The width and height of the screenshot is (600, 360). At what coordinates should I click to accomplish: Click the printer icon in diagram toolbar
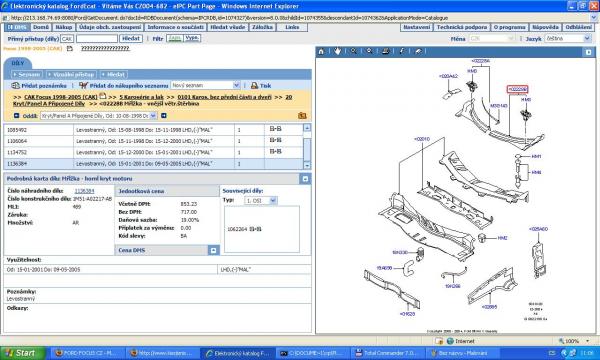[x=385, y=51]
